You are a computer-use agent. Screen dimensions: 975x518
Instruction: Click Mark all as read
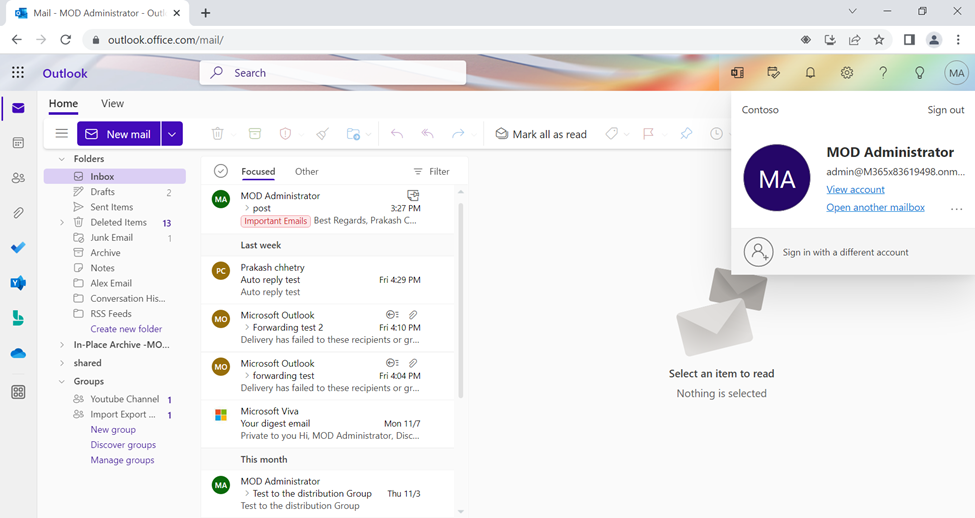pyautogui.click(x=541, y=134)
